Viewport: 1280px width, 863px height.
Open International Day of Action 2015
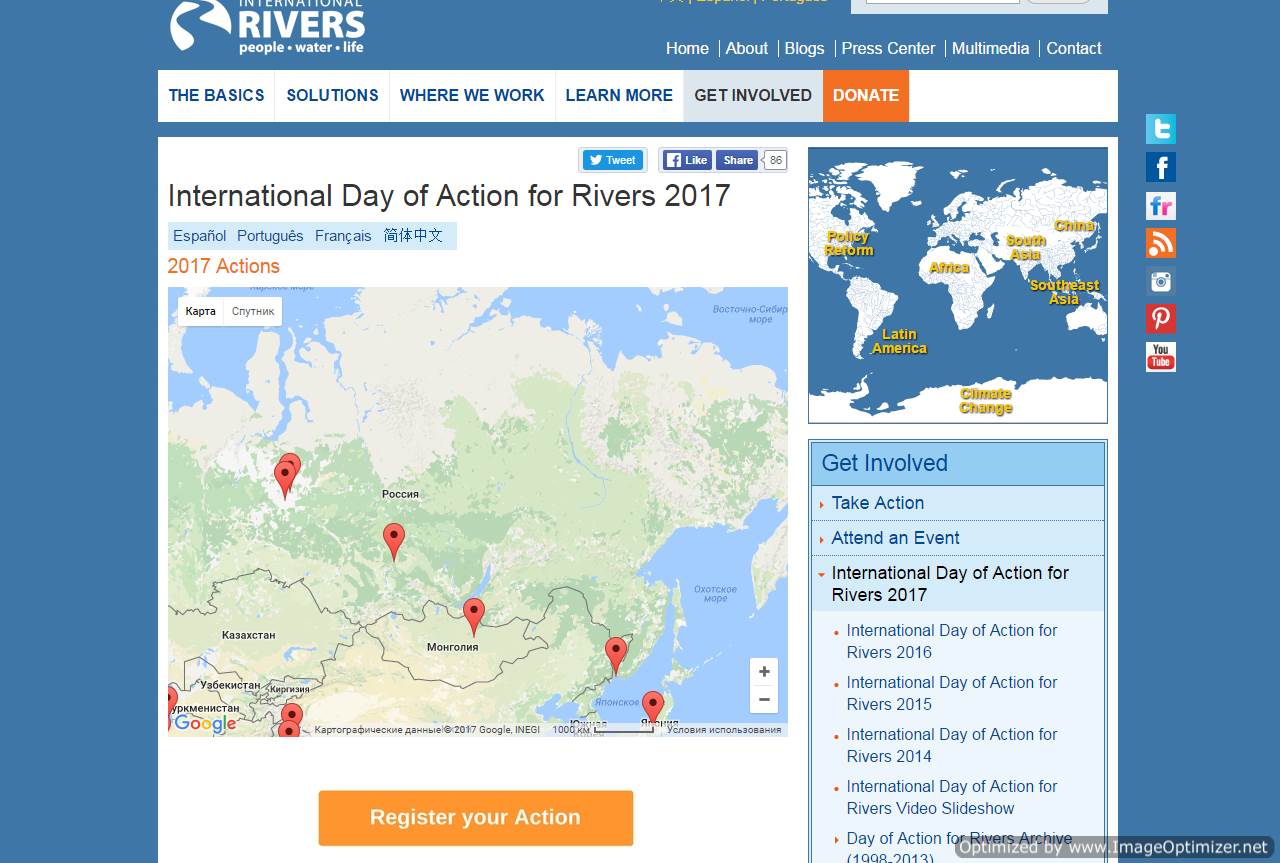coord(952,693)
